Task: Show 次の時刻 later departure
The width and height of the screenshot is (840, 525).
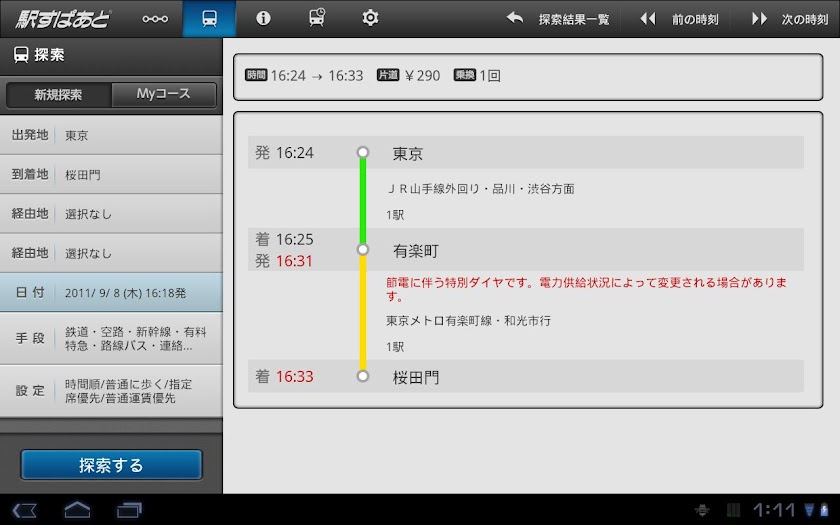Action: tap(790, 19)
